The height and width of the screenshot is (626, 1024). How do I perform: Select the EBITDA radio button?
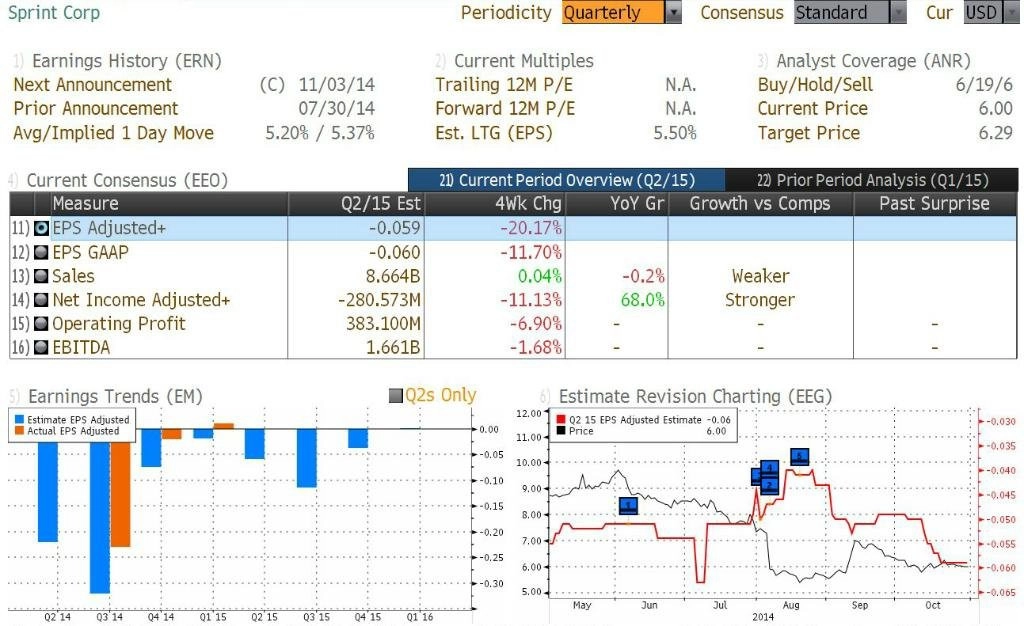[x=41, y=347]
